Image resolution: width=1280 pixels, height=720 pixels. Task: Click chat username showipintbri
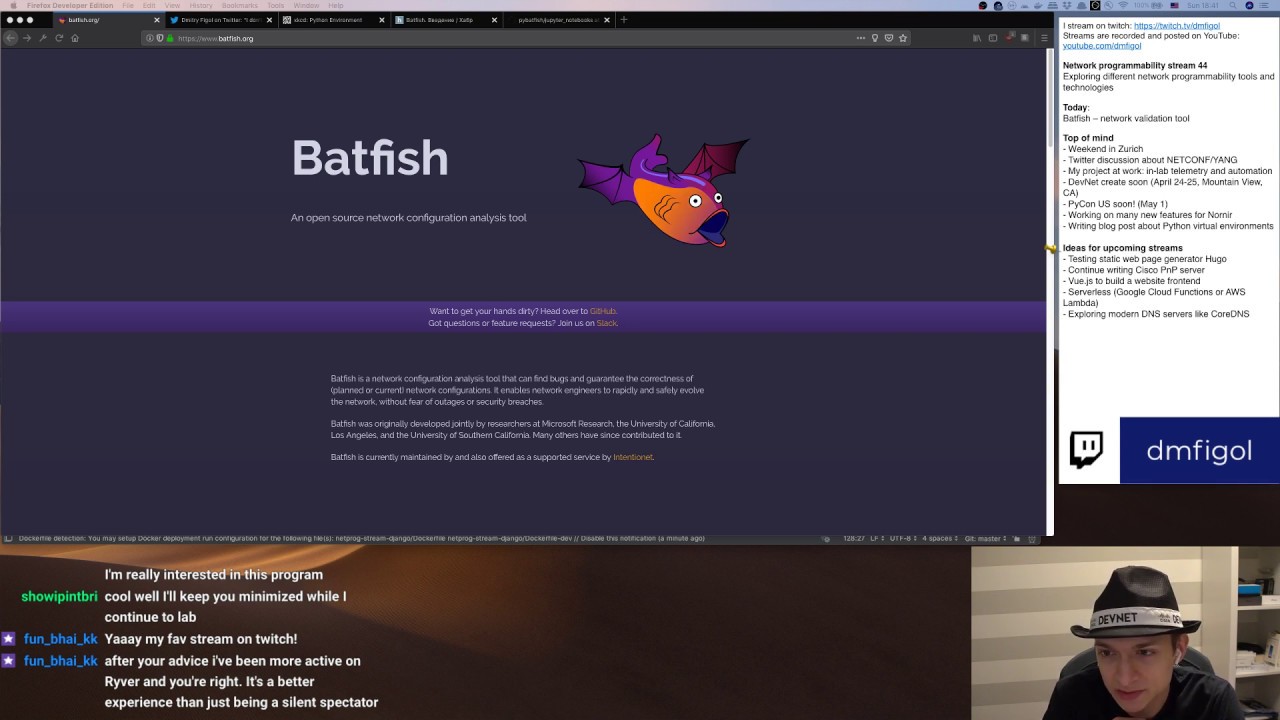coord(59,597)
